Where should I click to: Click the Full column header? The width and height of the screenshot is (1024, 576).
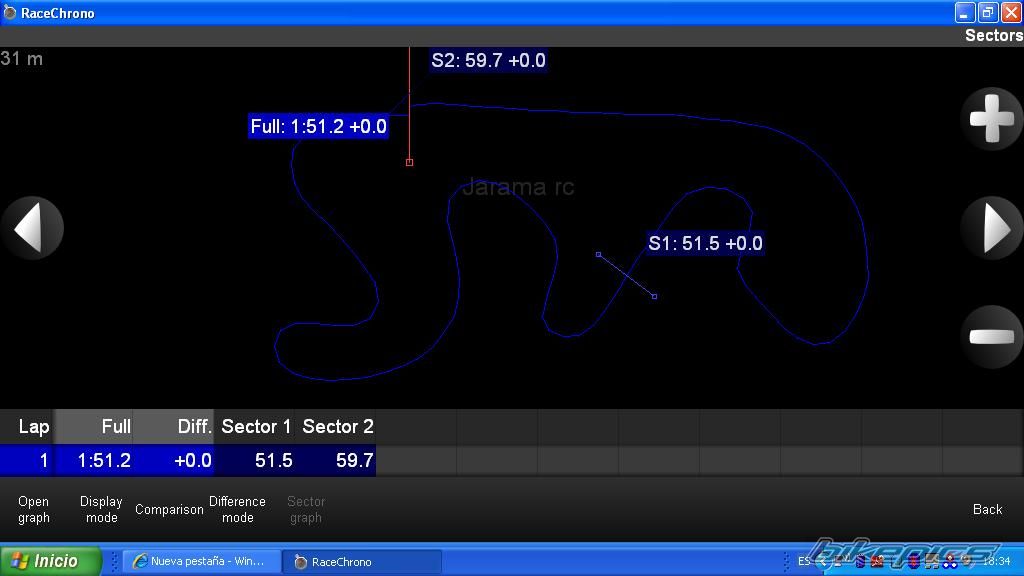[x=93, y=426]
